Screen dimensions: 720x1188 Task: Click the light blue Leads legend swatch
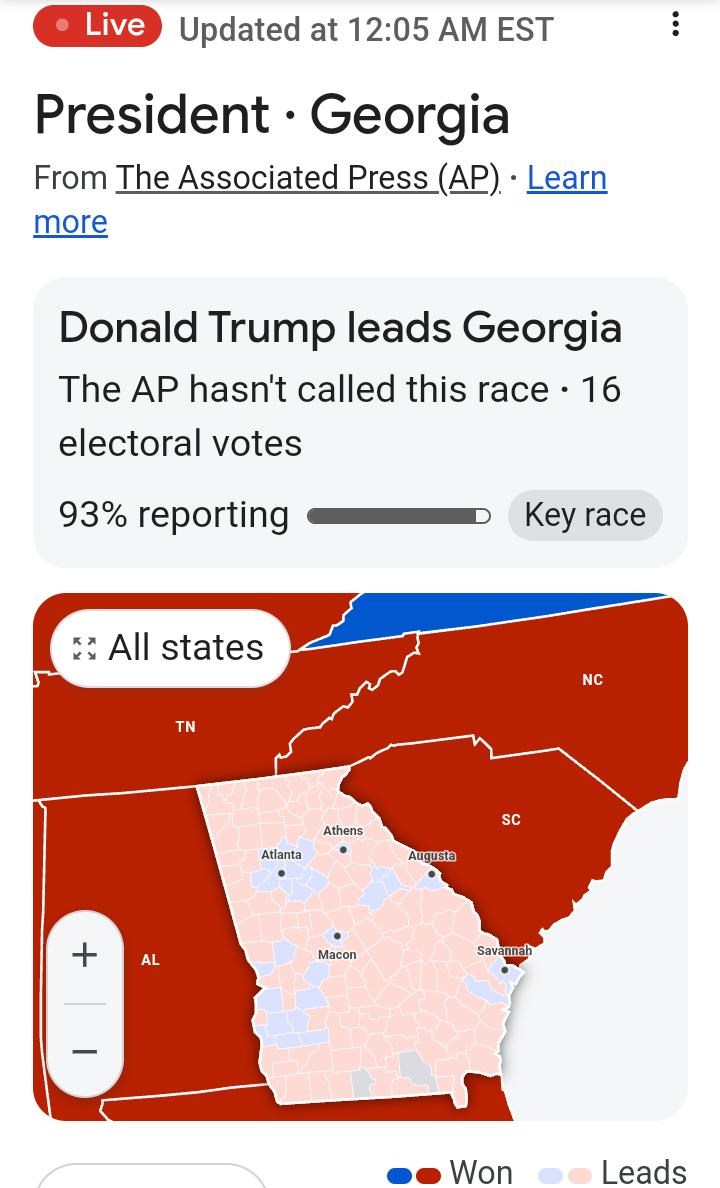[x=550, y=1175]
